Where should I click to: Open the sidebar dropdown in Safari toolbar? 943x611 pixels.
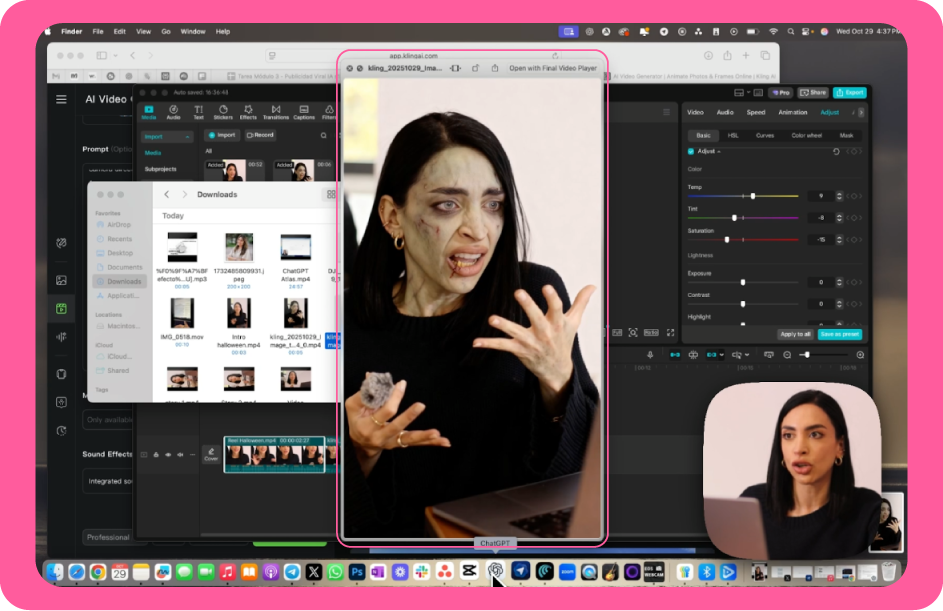pyautogui.click(x=115, y=55)
